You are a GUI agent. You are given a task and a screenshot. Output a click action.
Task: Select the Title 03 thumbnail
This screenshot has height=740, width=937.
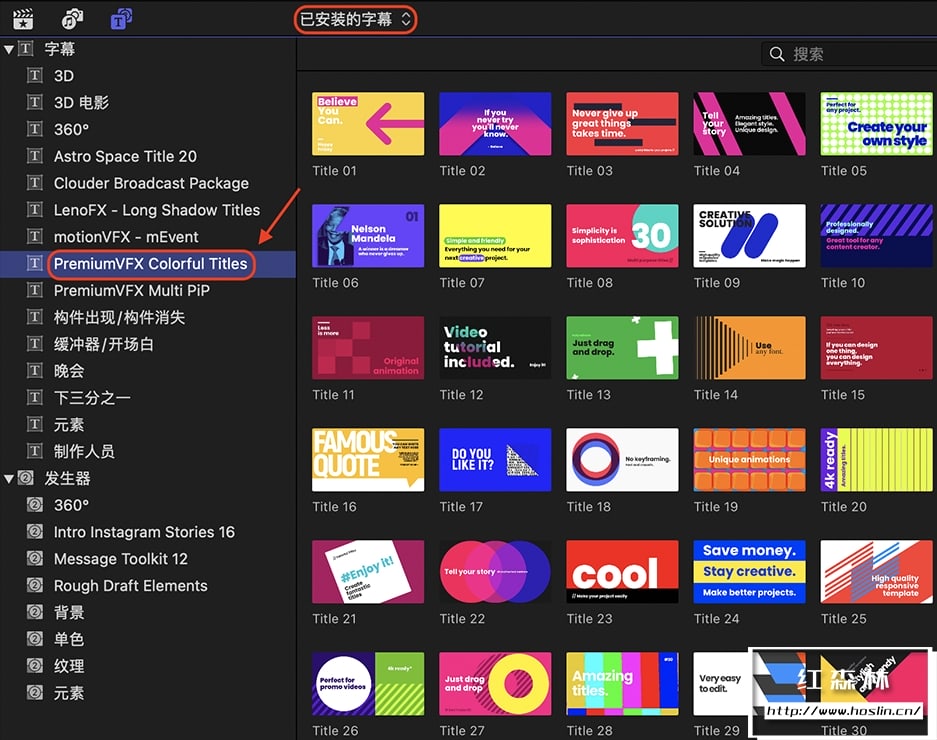(x=623, y=124)
